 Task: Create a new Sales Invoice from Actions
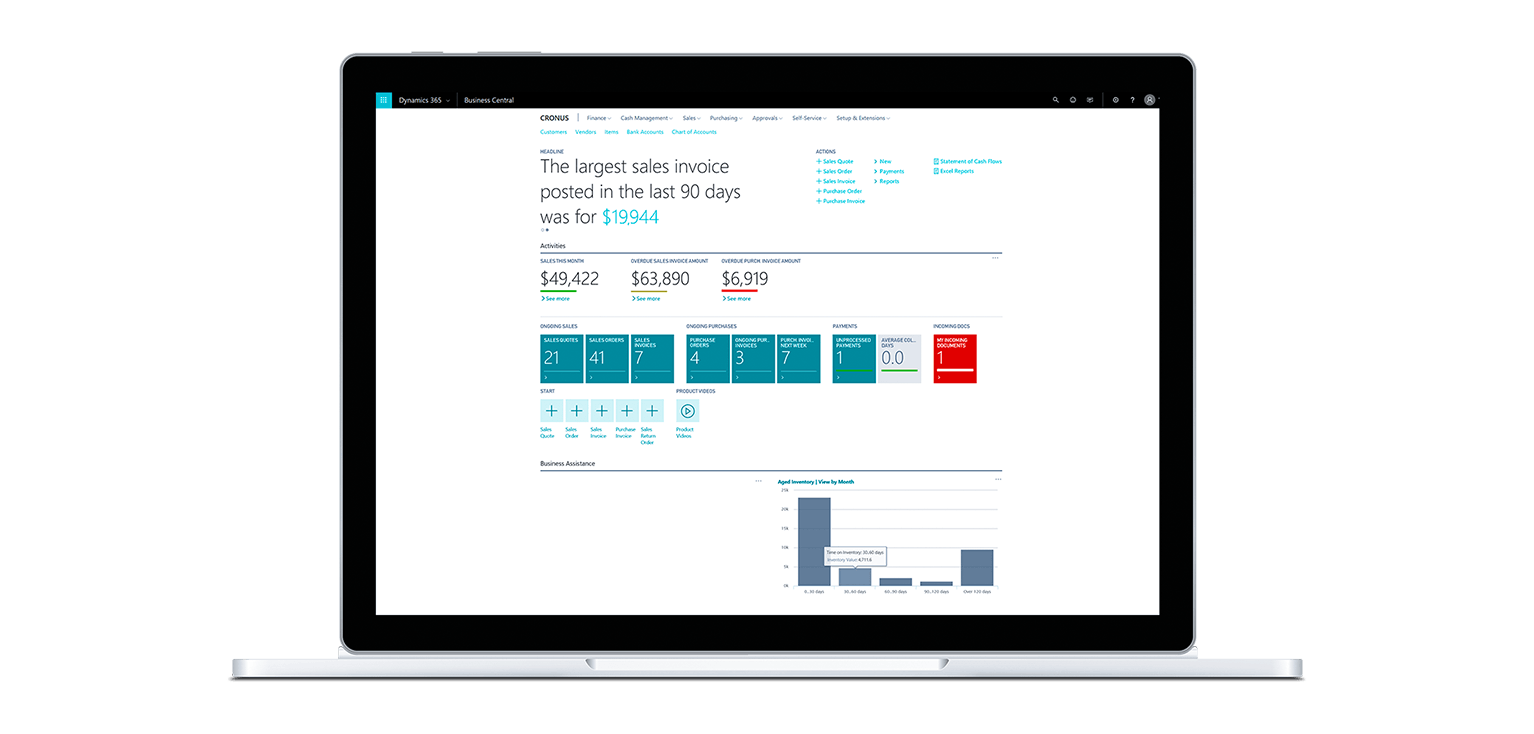[x=836, y=181]
